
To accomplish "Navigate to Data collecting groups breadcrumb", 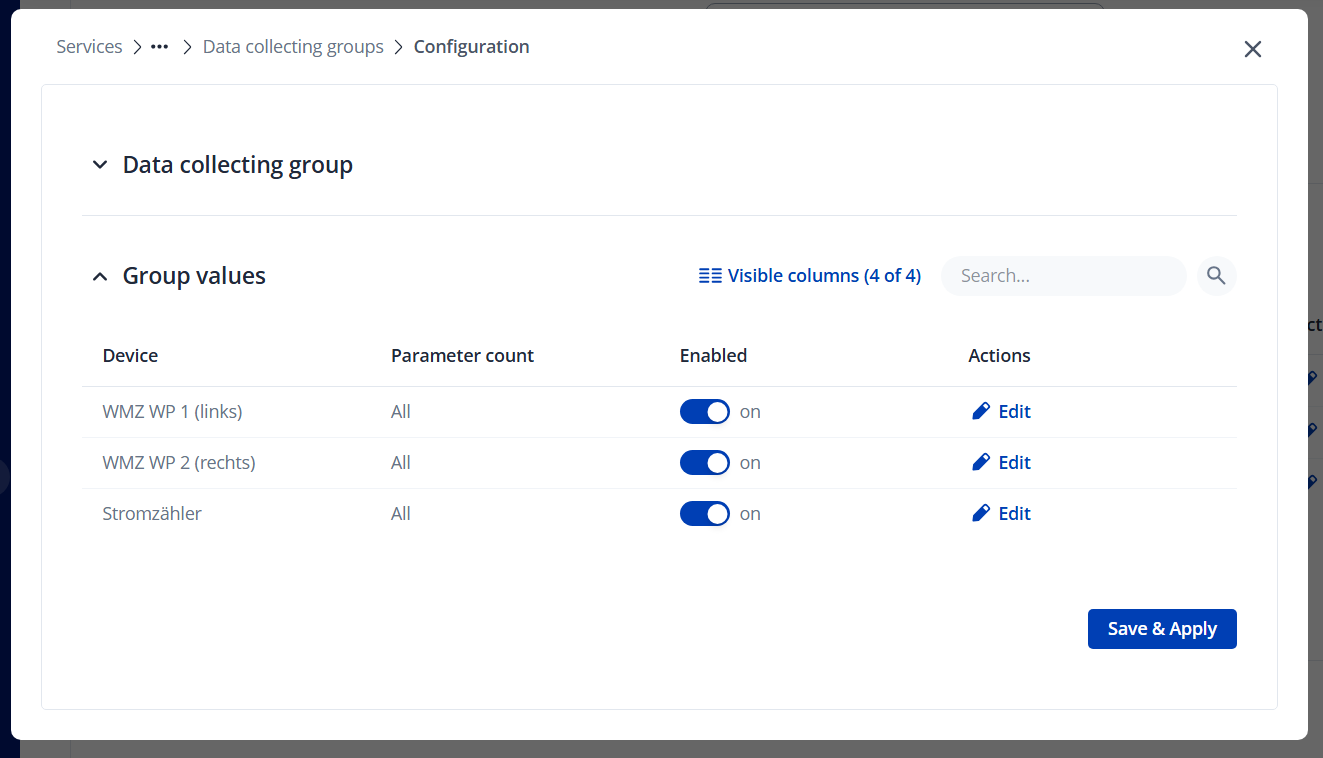I will [293, 47].
